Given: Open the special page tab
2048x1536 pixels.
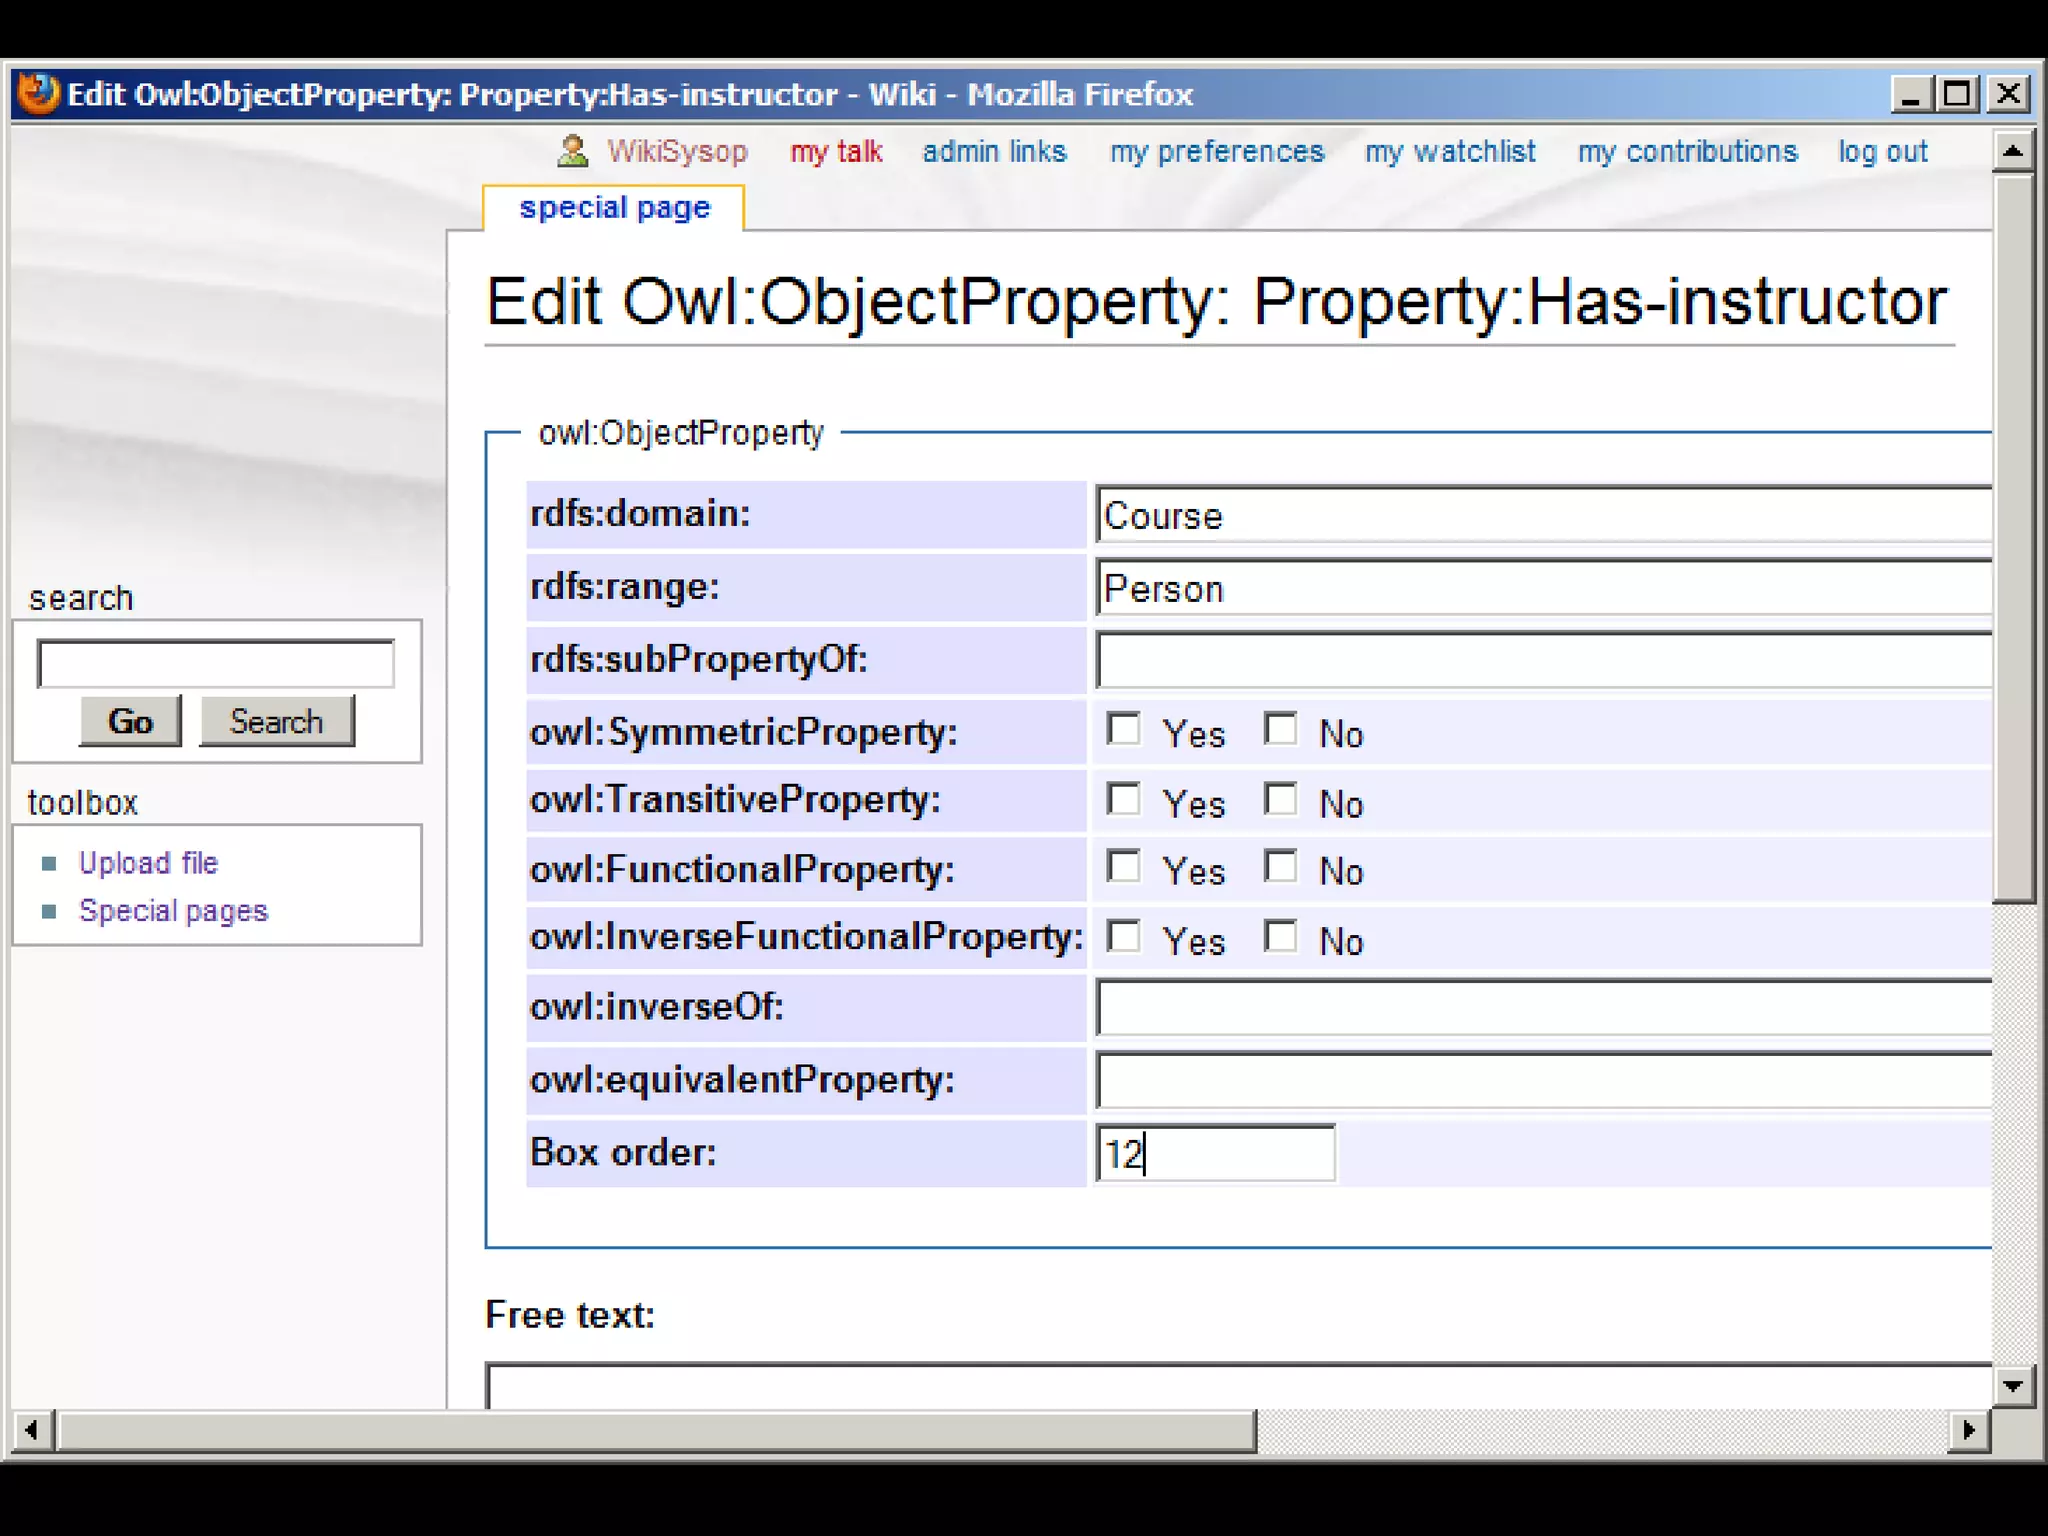Looking at the screenshot, I should (614, 208).
